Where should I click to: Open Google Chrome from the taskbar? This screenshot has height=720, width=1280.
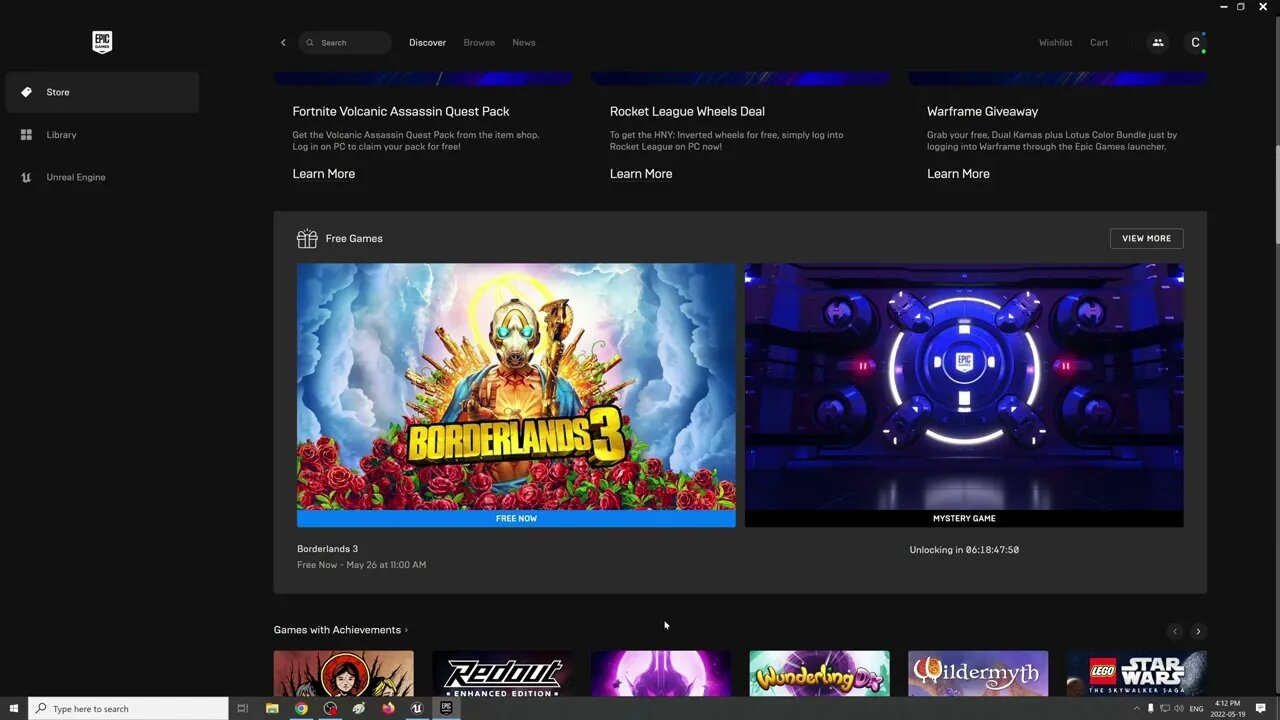(x=301, y=708)
